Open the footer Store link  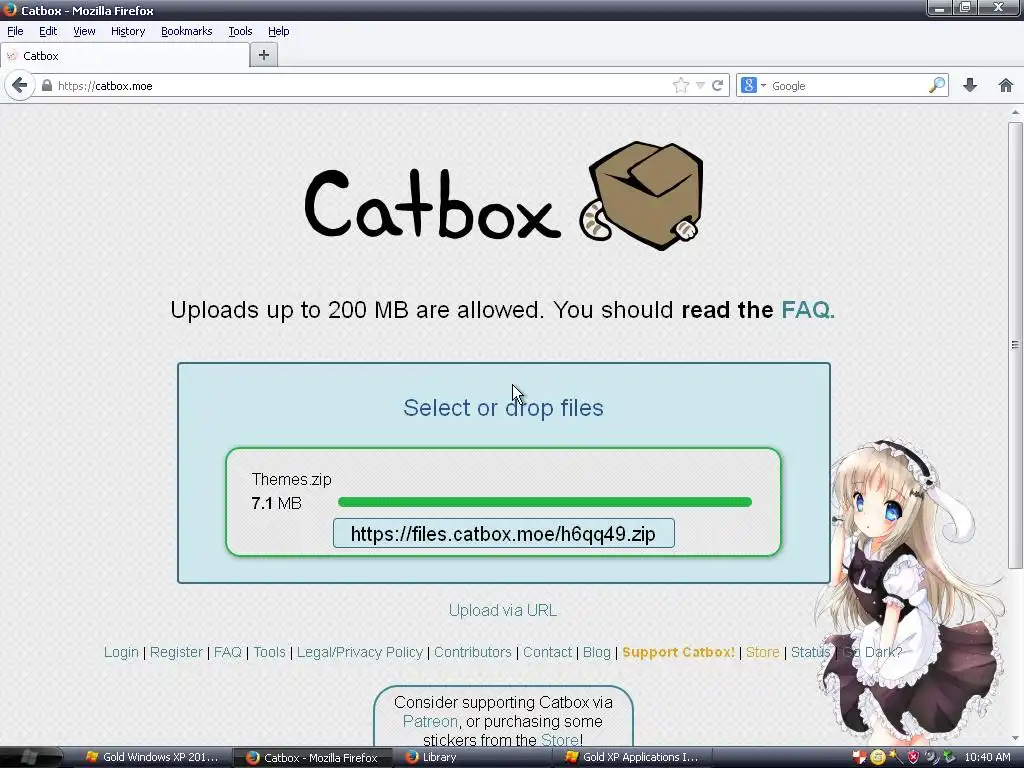[x=763, y=652]
